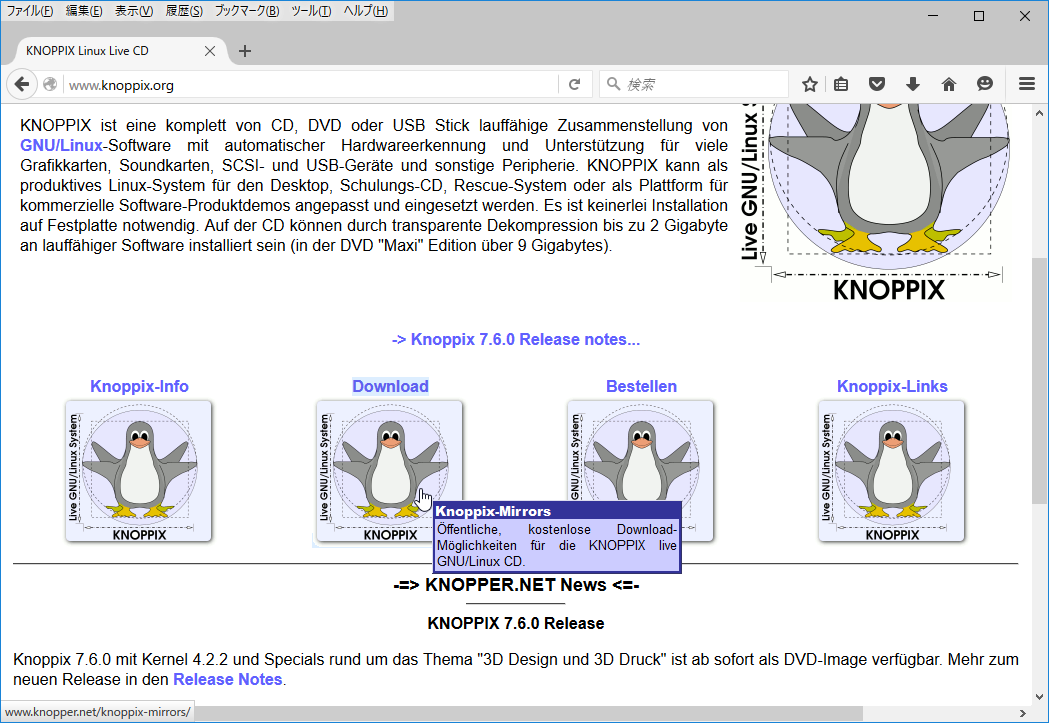Viewport: 1049px width, 723px height.
Task: Follow the GNU/Linux link
Action: 62,145
